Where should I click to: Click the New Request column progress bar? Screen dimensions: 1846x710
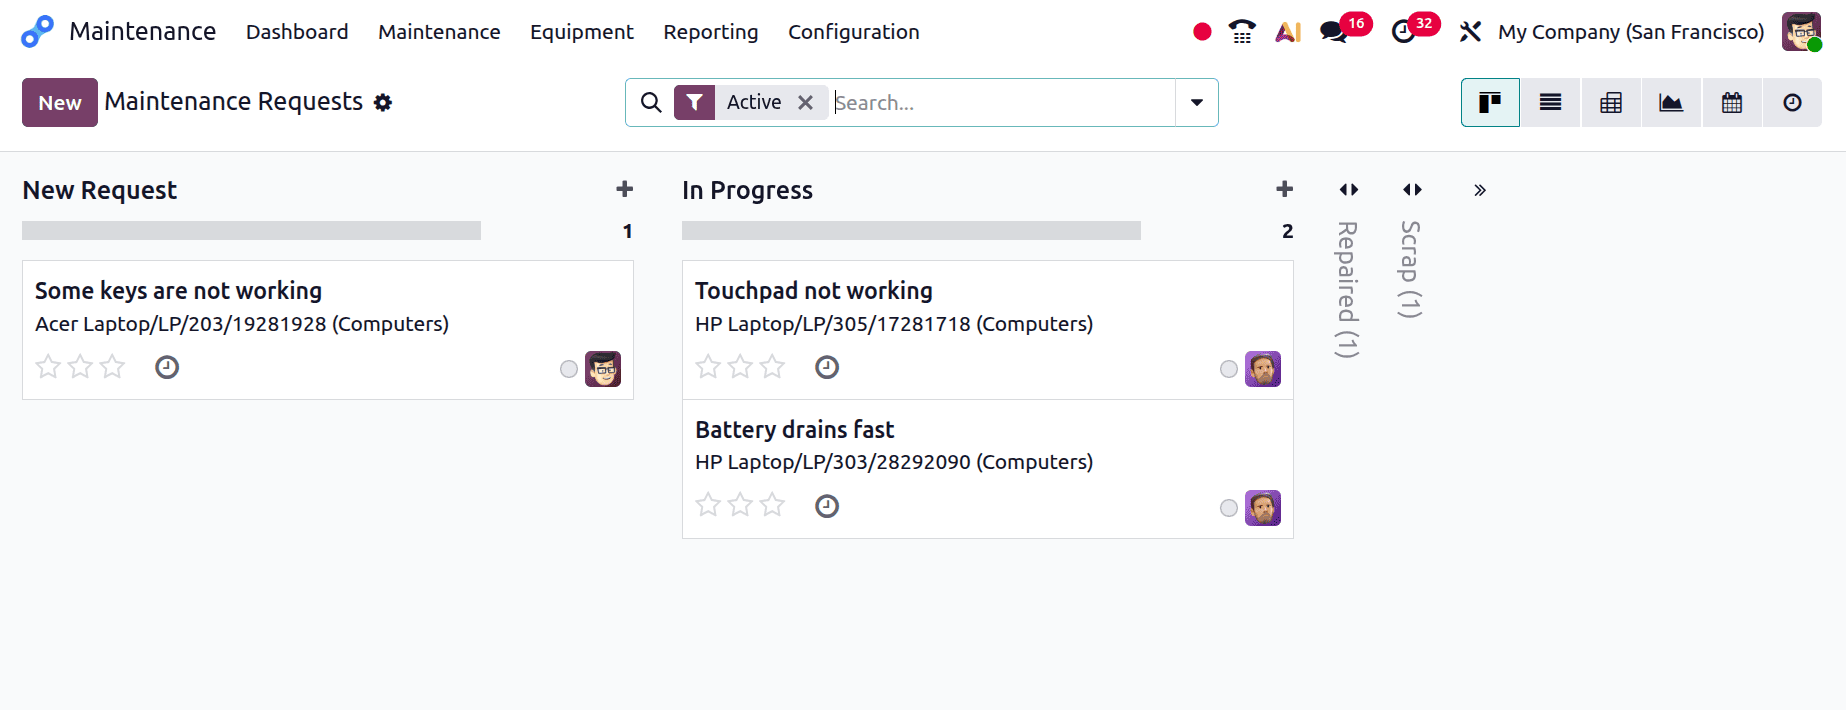point(252,231)
